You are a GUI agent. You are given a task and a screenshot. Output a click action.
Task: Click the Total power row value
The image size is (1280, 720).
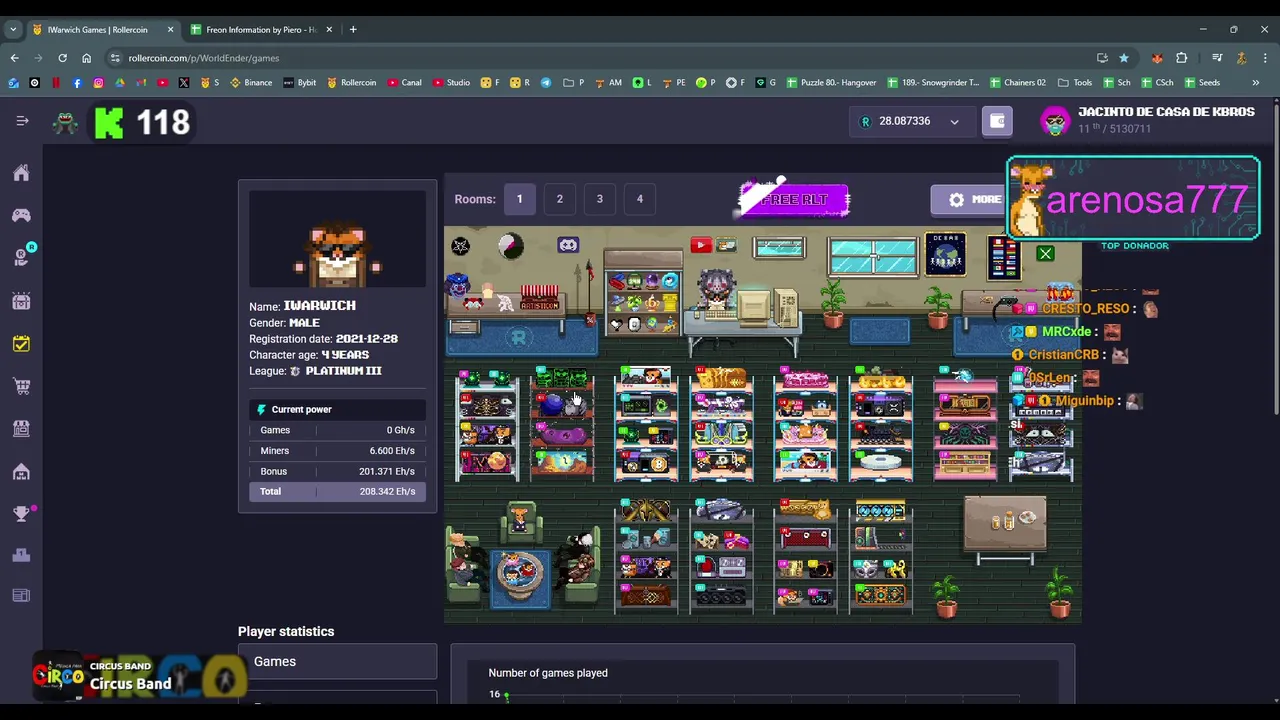point(386,491)
